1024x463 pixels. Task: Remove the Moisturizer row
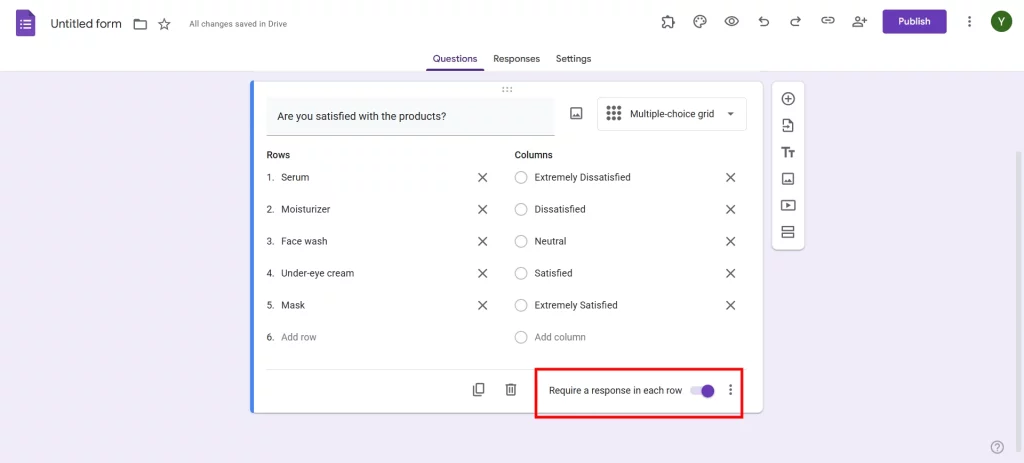tap(483, 209)
